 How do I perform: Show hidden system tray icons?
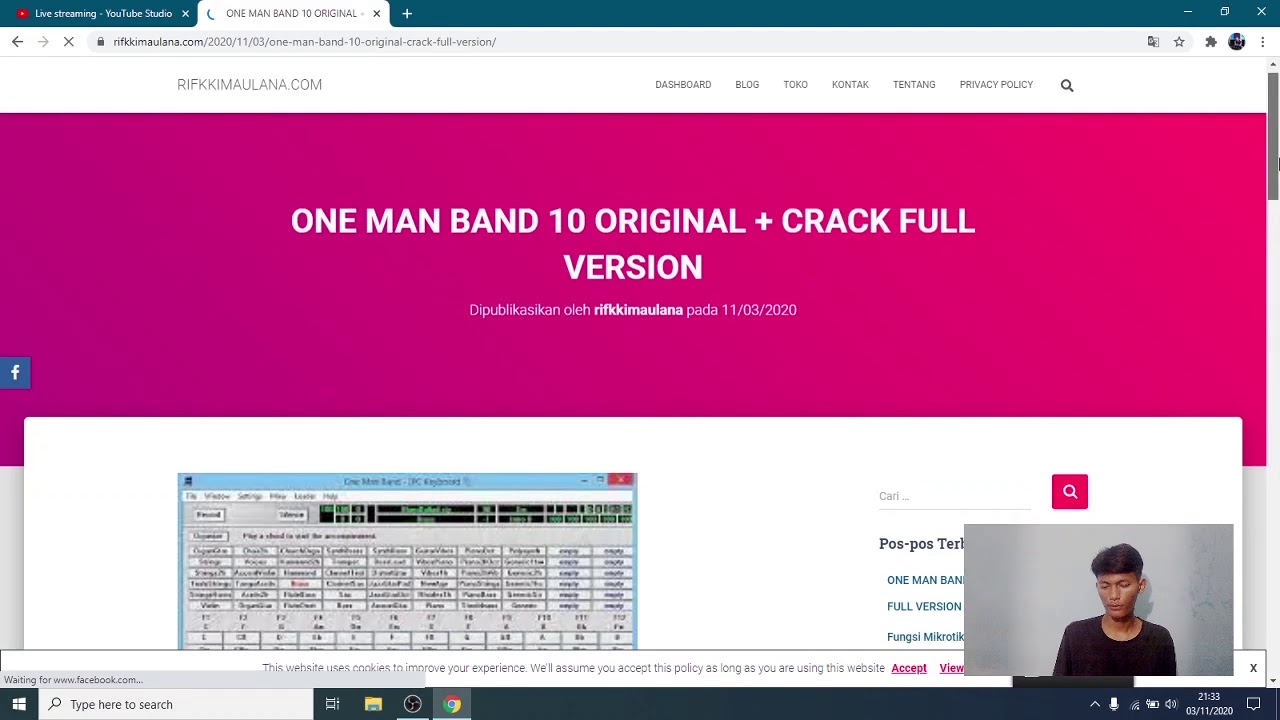[1095, 704]
